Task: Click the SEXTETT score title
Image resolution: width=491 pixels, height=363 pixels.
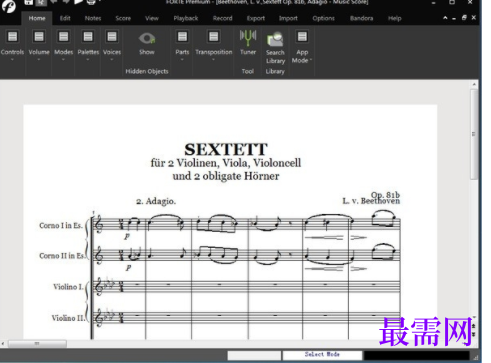Action: (226, 149)
